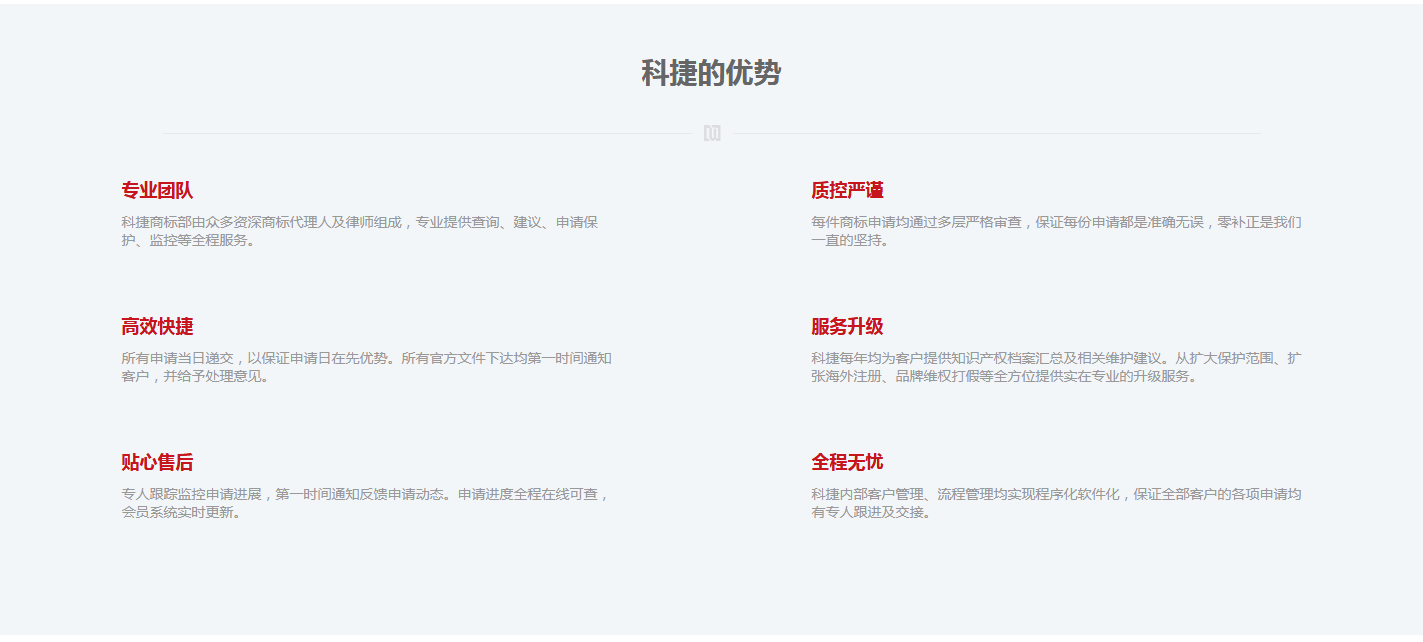Screen dimensions: 1423x642
Task: Open the 高效快捷 heading
Action: click(157, 326)
